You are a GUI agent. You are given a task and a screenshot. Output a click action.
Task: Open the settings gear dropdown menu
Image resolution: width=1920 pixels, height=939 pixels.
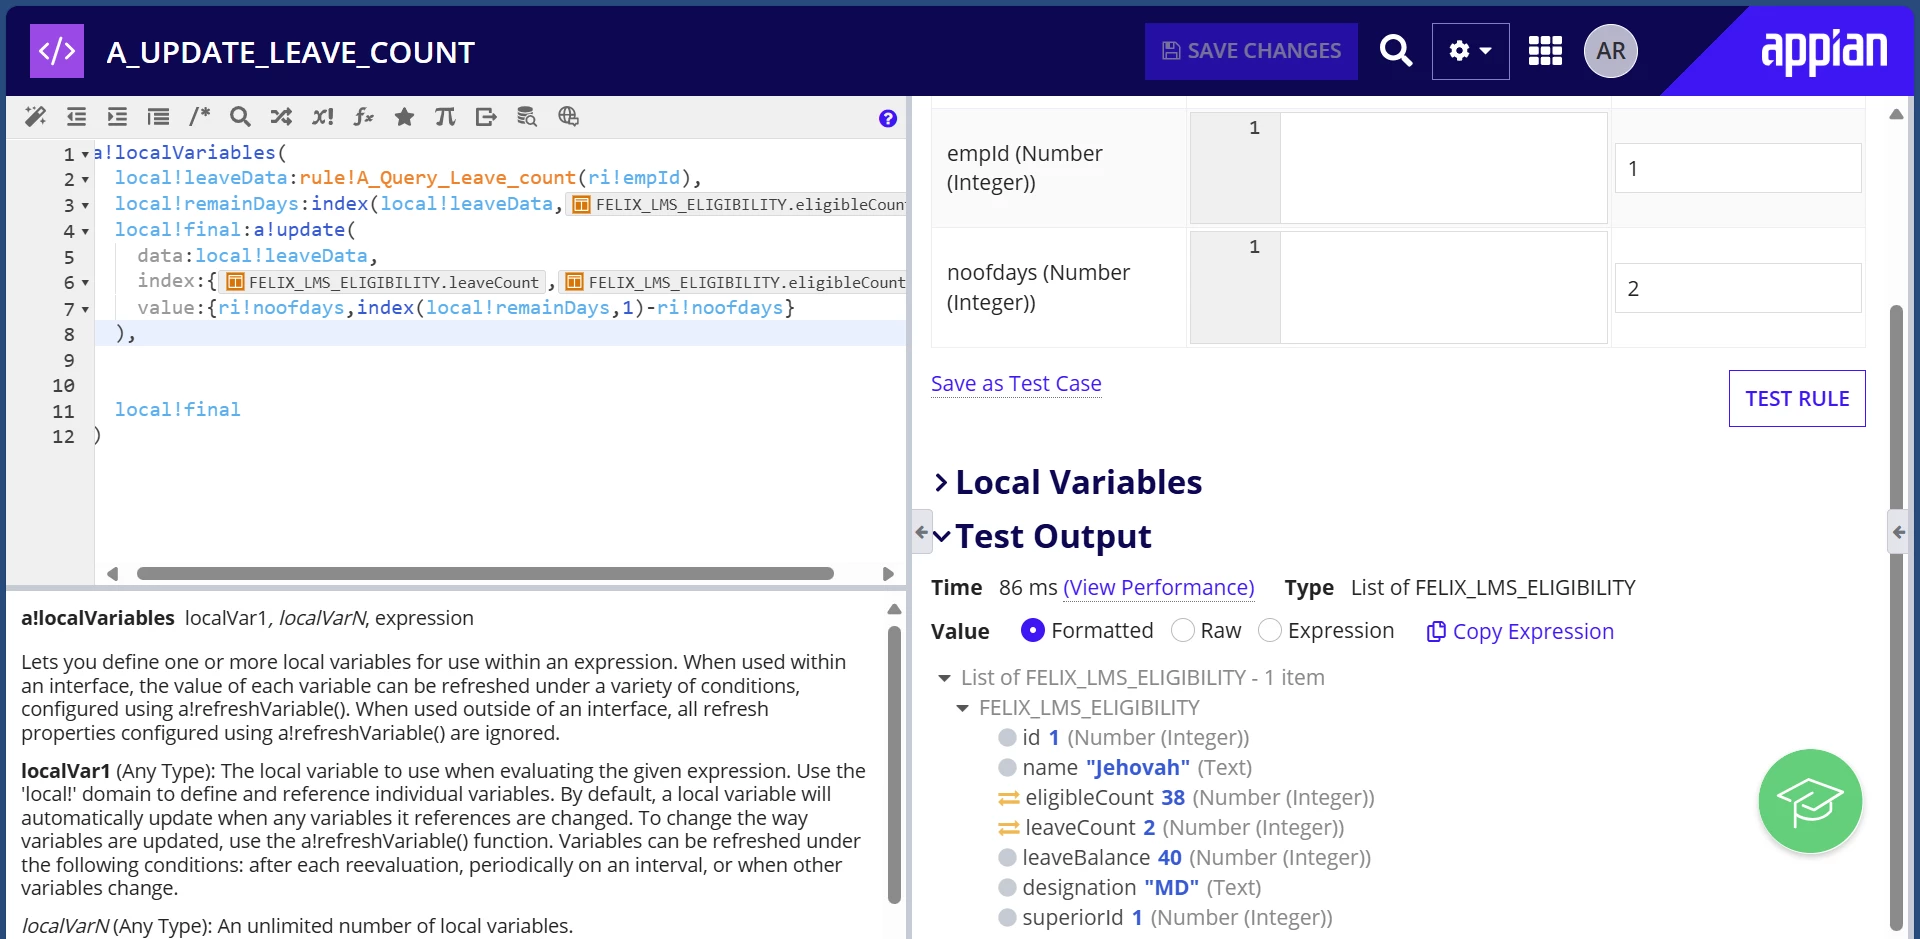tap(1470, 51)
